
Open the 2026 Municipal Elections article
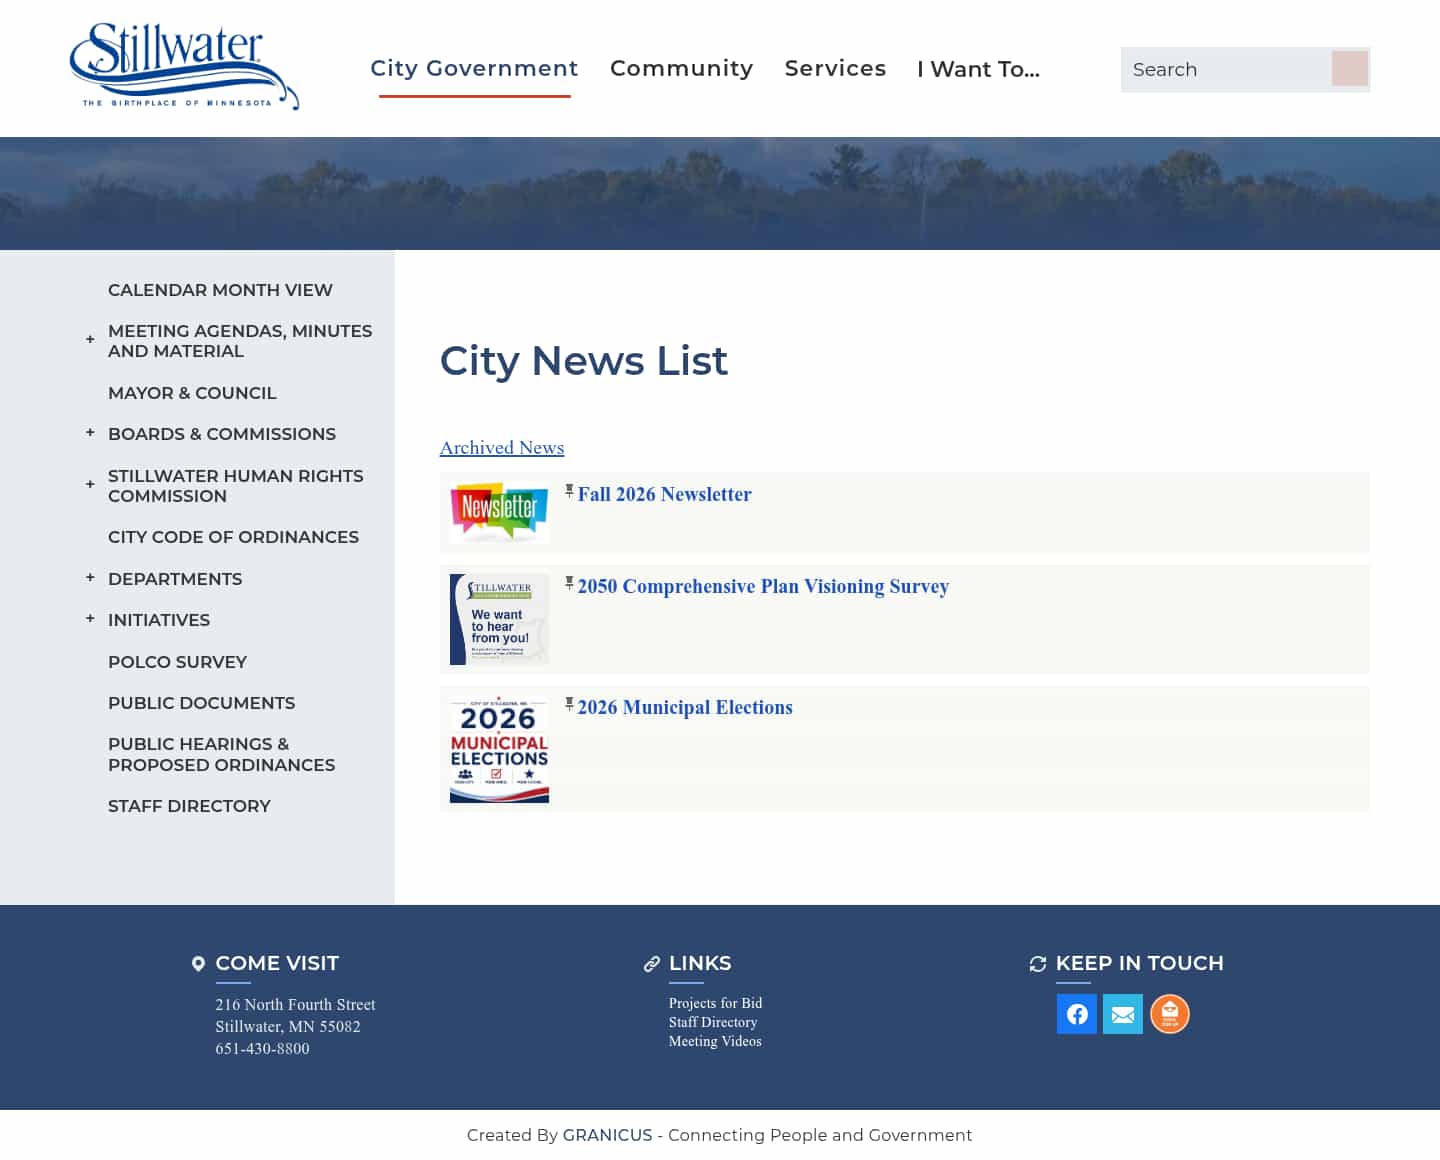click(685, 707)
